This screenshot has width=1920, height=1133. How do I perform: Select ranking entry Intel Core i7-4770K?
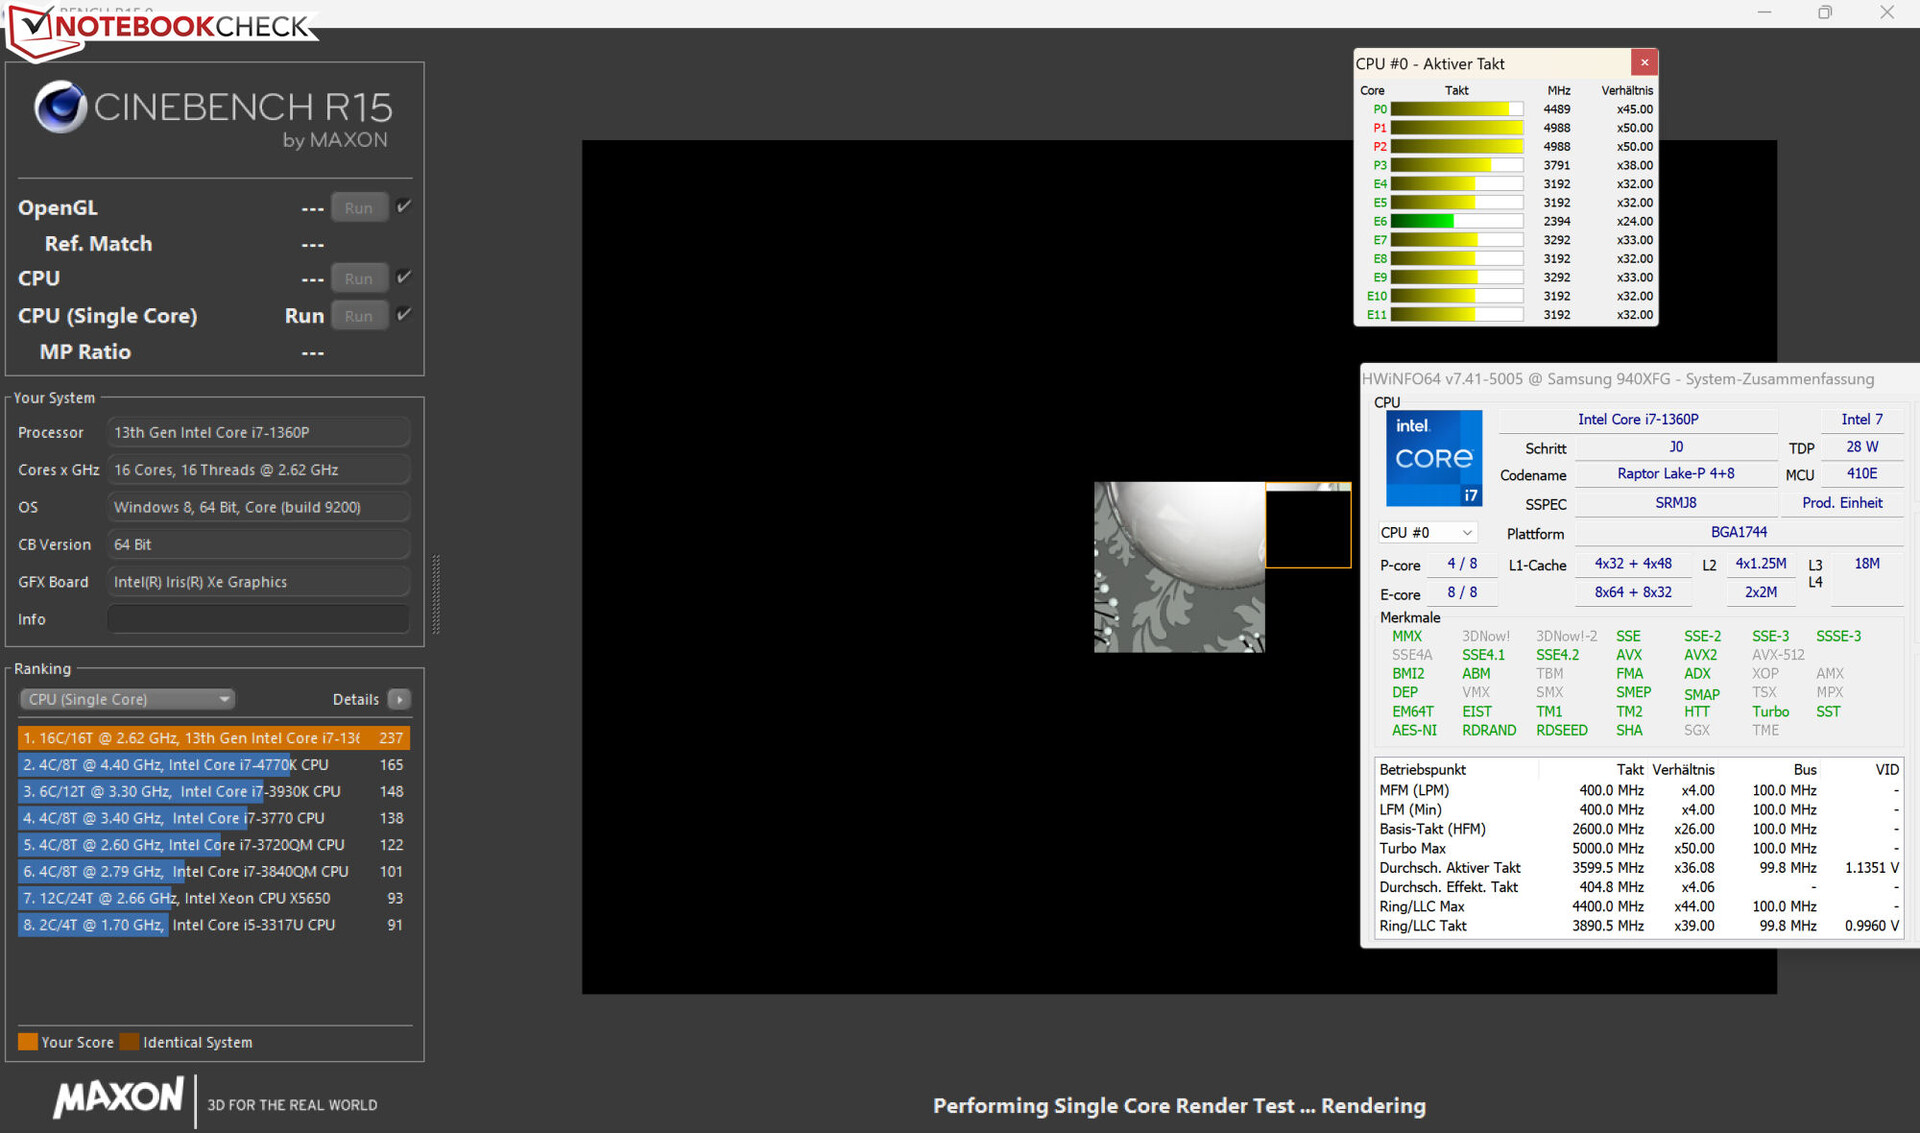214,765
